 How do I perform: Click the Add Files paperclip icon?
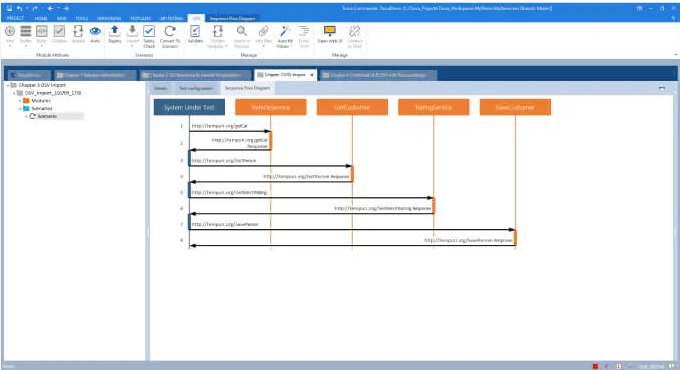tap(263, 31)
